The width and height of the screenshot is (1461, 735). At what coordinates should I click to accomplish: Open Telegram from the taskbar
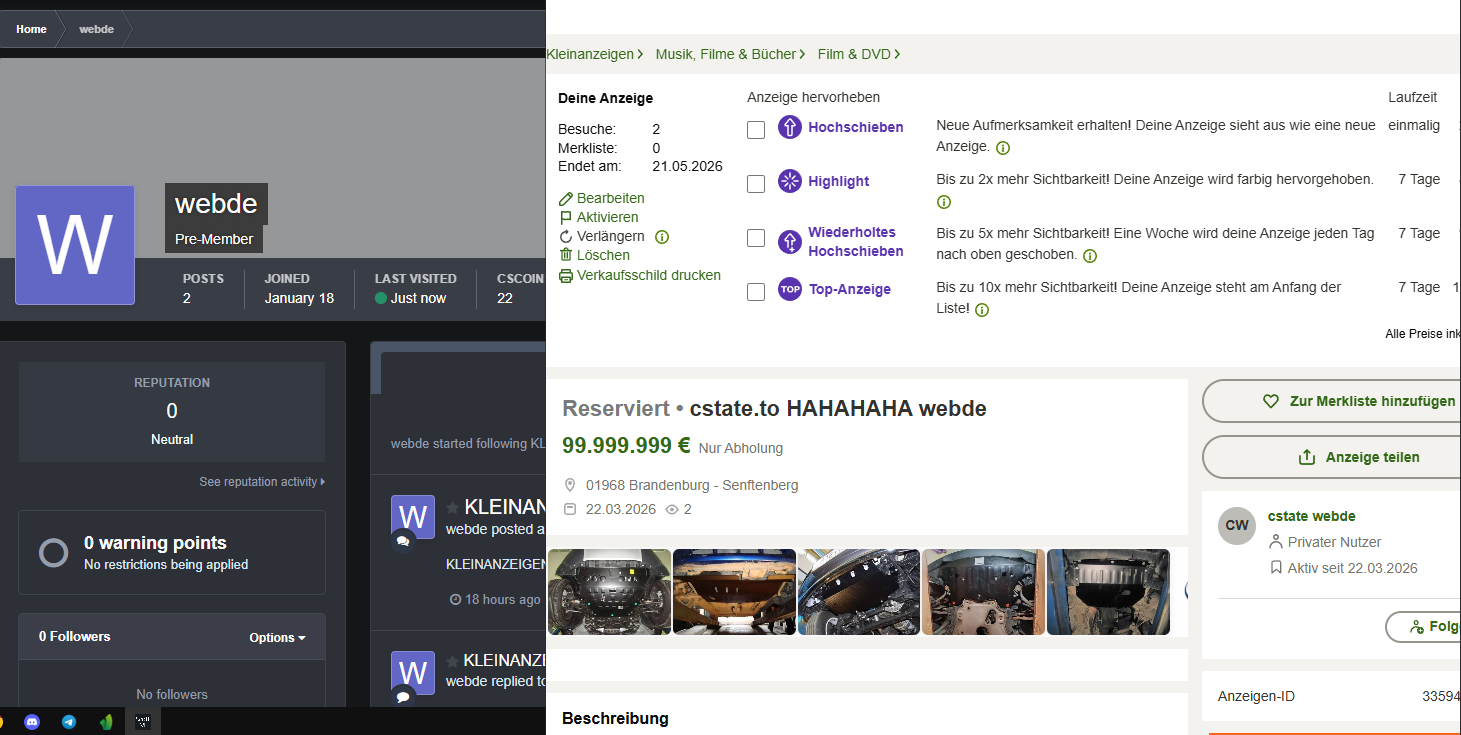point(69,721)
